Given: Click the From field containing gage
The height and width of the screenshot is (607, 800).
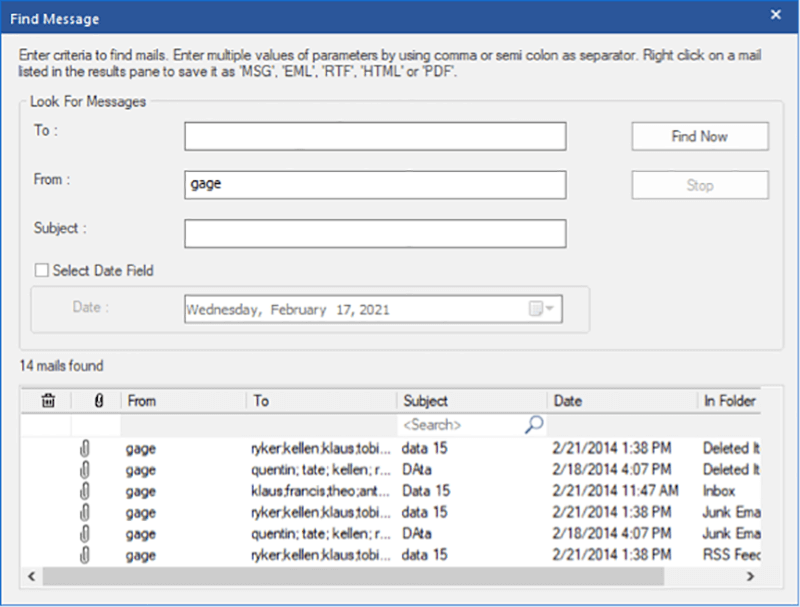Looking at the screenshot, I should 375,185.
